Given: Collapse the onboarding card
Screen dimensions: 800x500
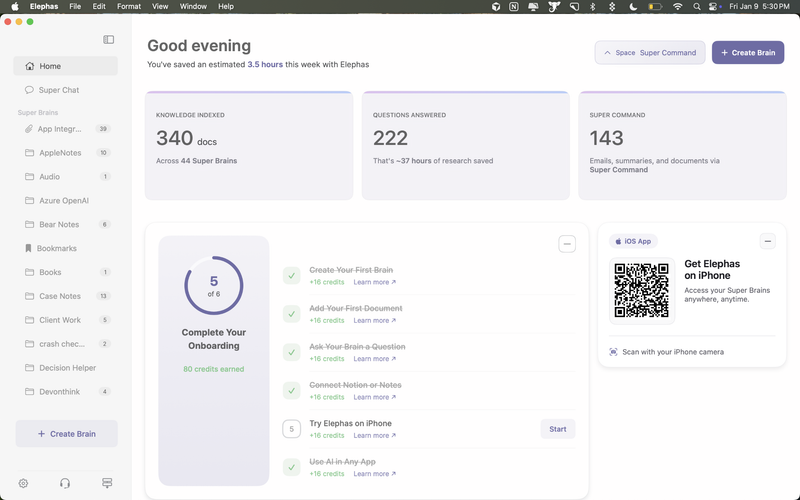Looking at the screenshot, I should tap(567, 244).
